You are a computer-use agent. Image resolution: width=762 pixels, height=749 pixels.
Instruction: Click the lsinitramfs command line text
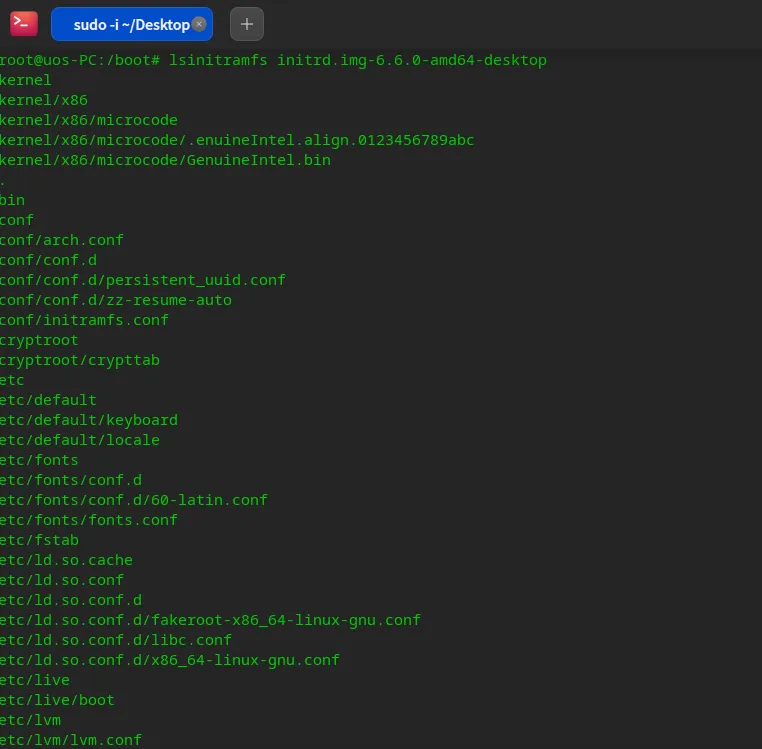point(358,60)
